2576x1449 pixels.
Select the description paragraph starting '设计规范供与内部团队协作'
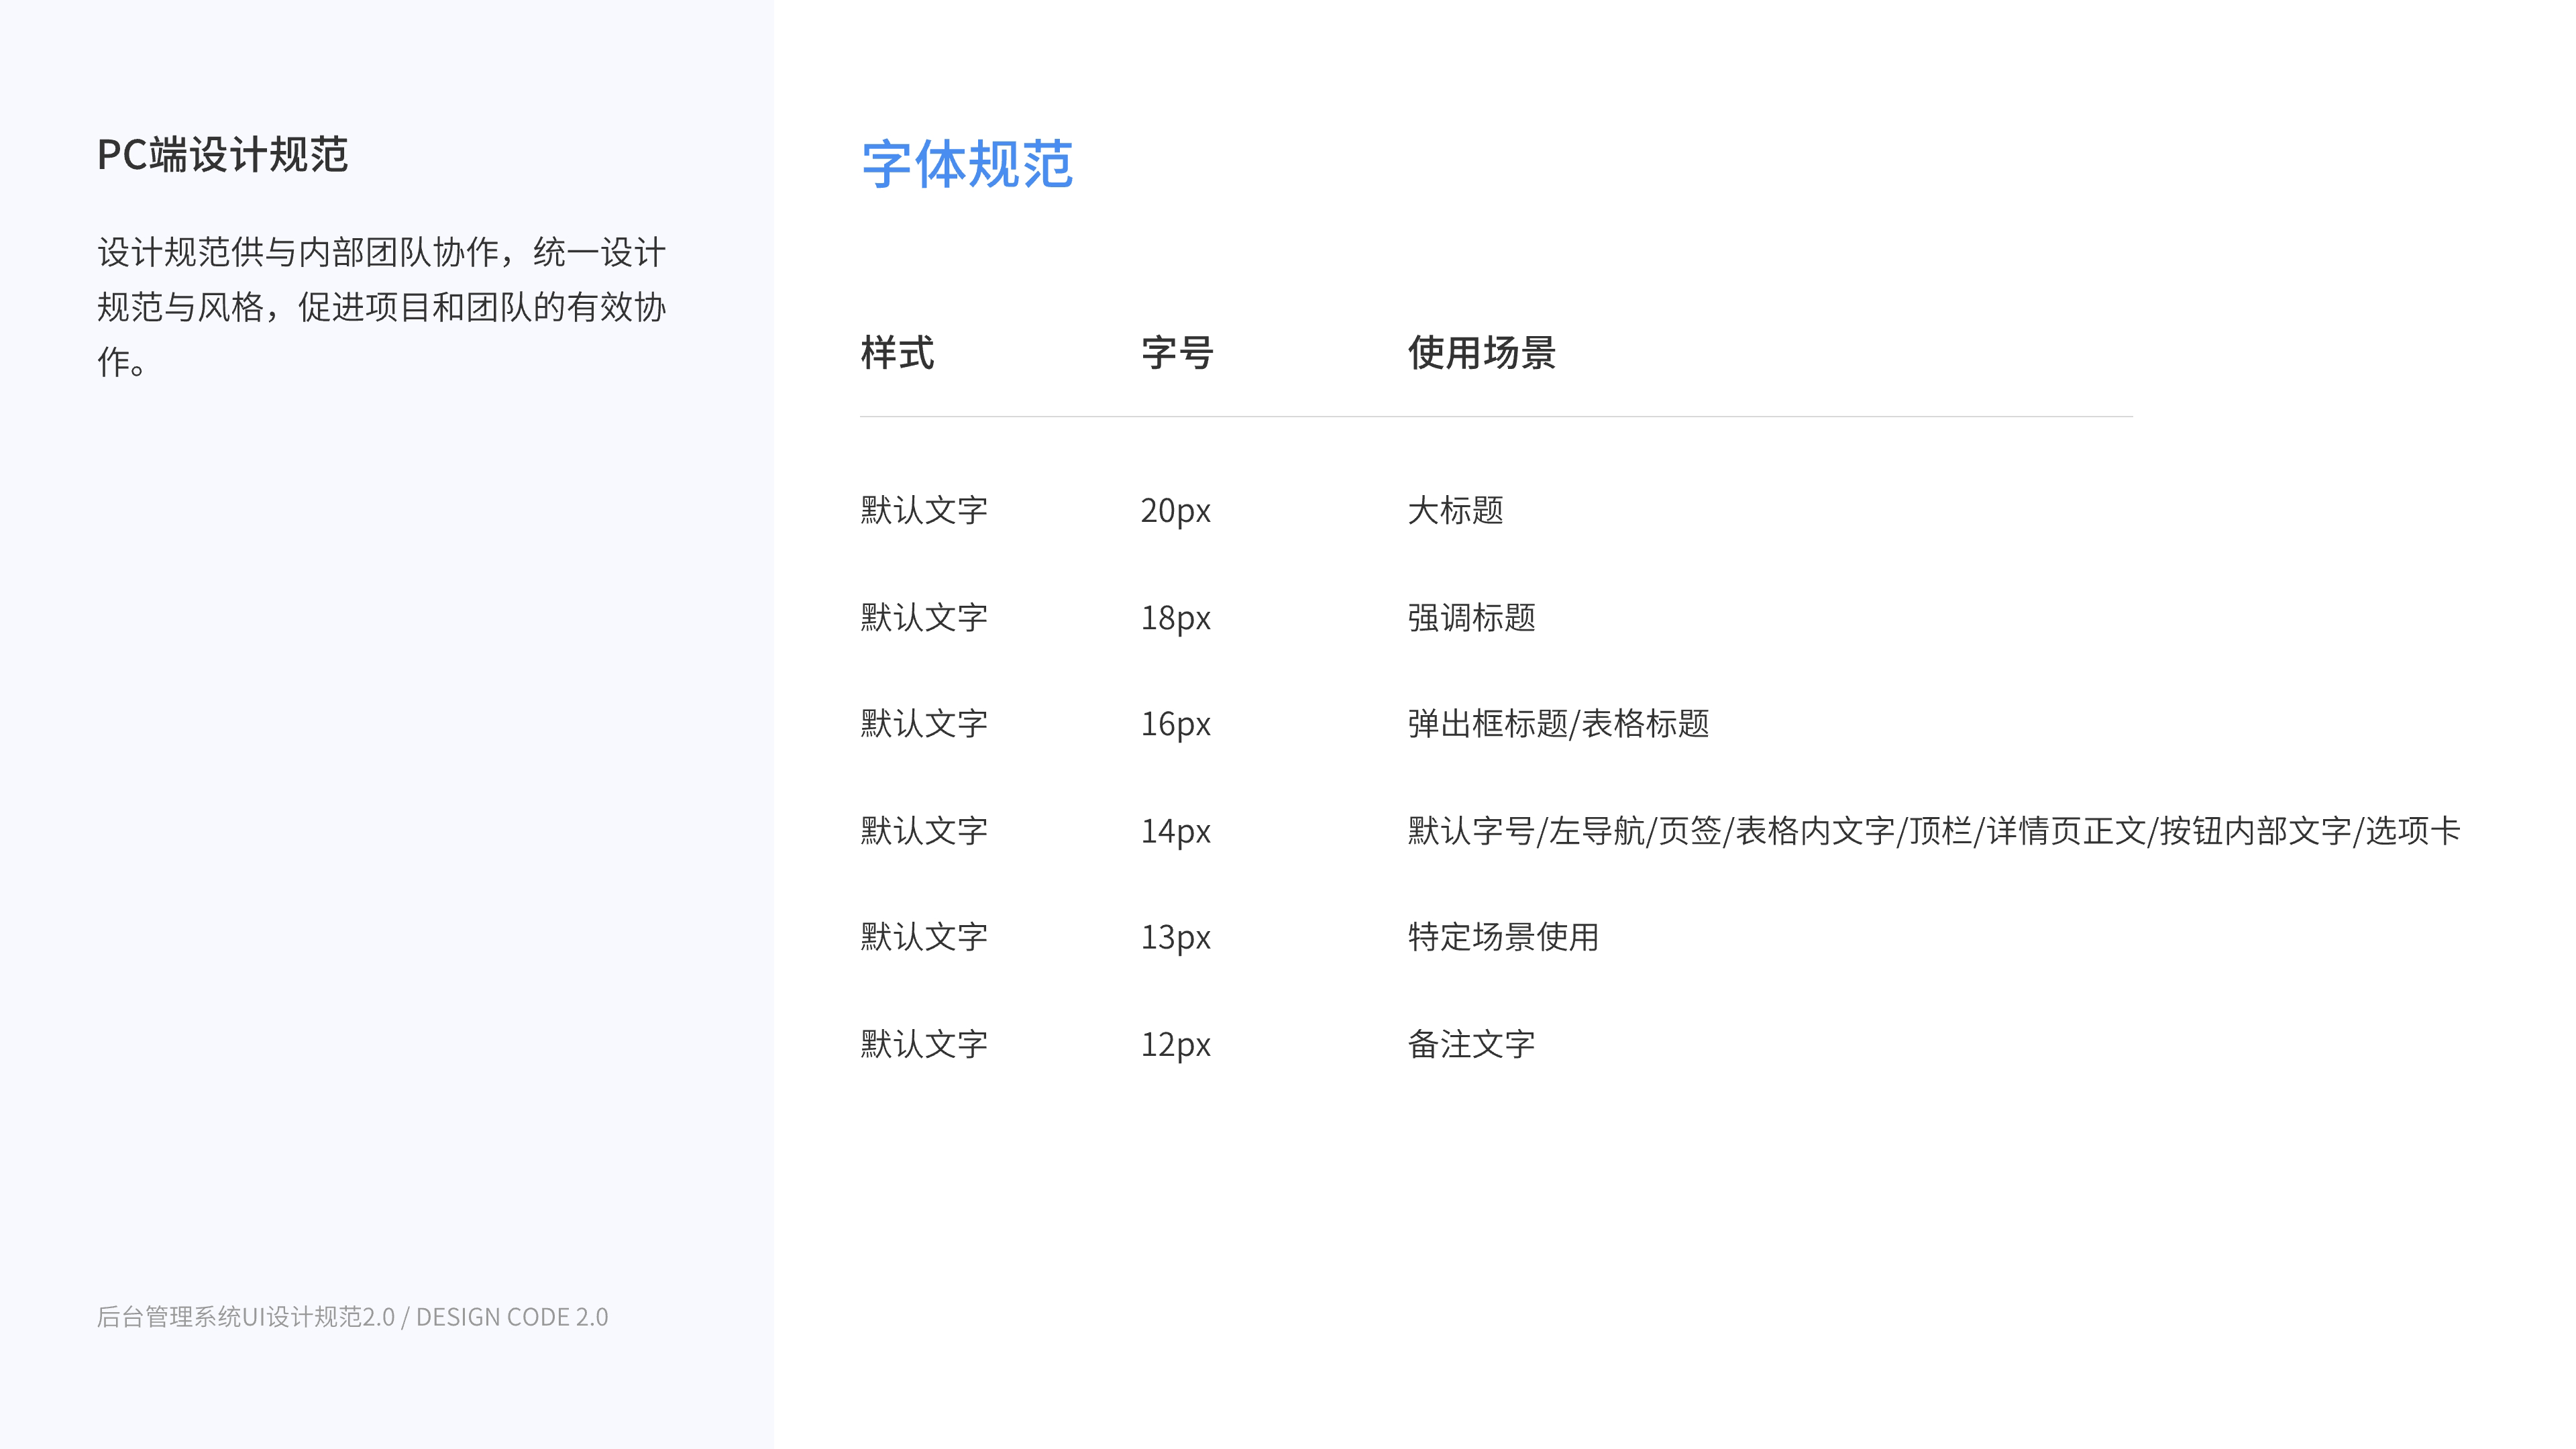pyautogui.click(x=381, y=307)
